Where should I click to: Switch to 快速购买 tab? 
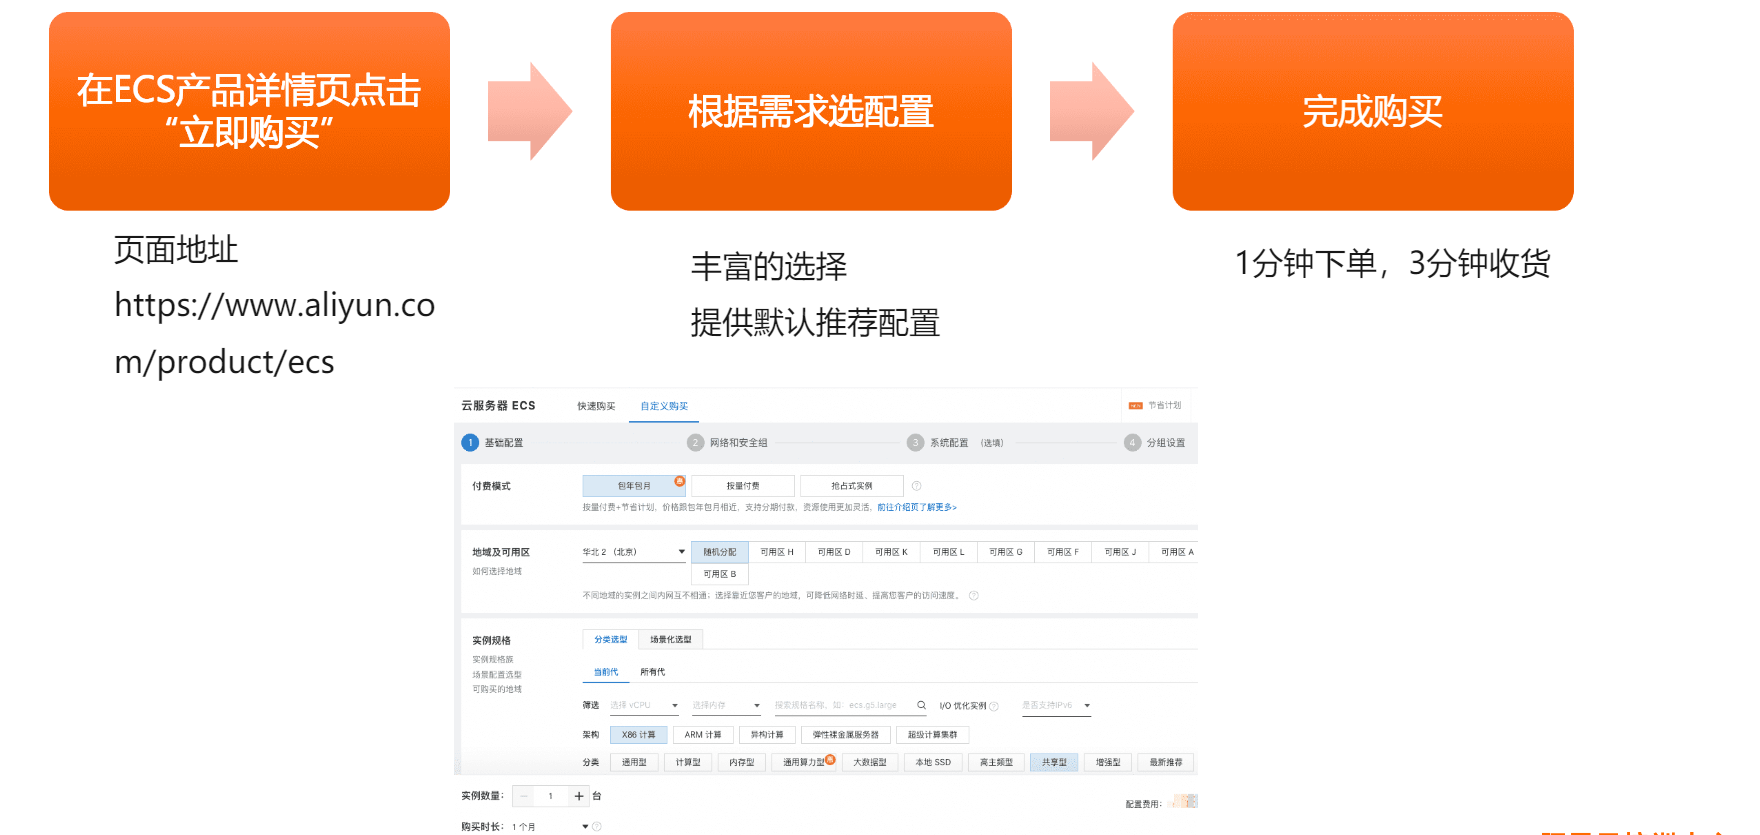tap(596, 406)
